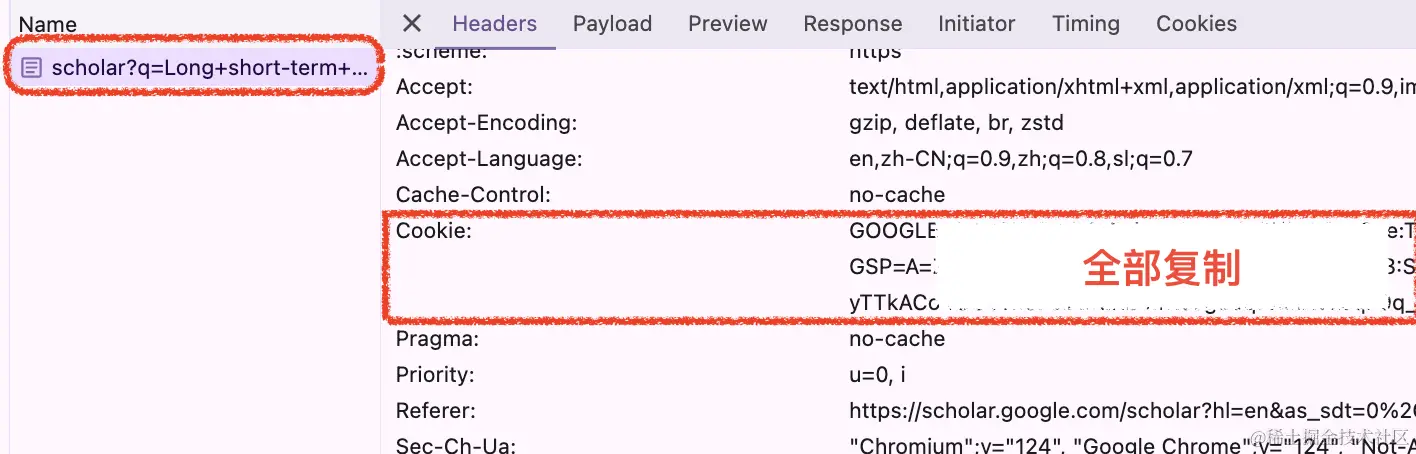This screenshot has height=454, width=1416.
Task: View the Timing tab
Action: (x=1086, y=23)
